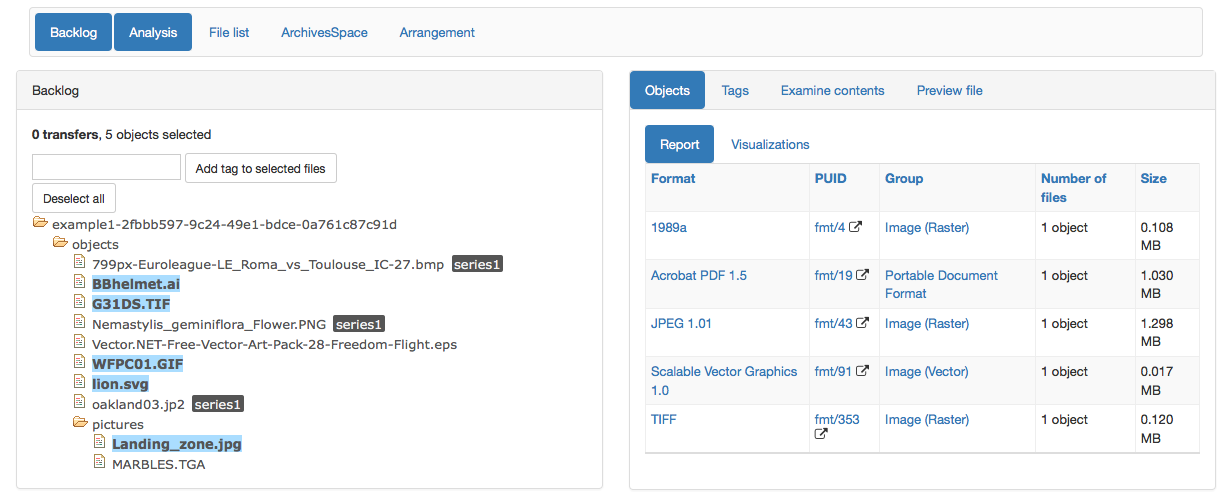Open the Visualizations tab
Viewport: 1223px width, 502px height.
pos(770,145)
